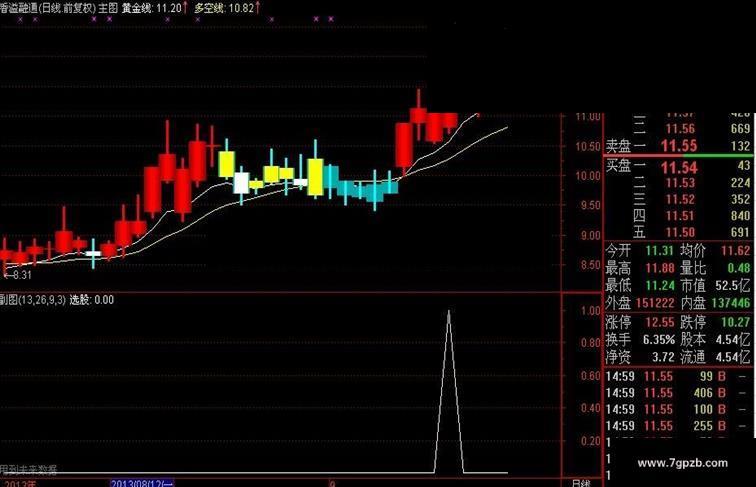Select the buy volume 691
Screen dimensions: 756x487
[740, 232]
